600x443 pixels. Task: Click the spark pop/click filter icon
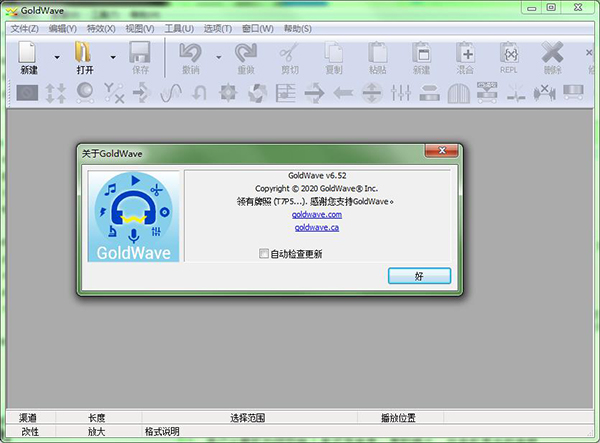click(x=516, y=93)
